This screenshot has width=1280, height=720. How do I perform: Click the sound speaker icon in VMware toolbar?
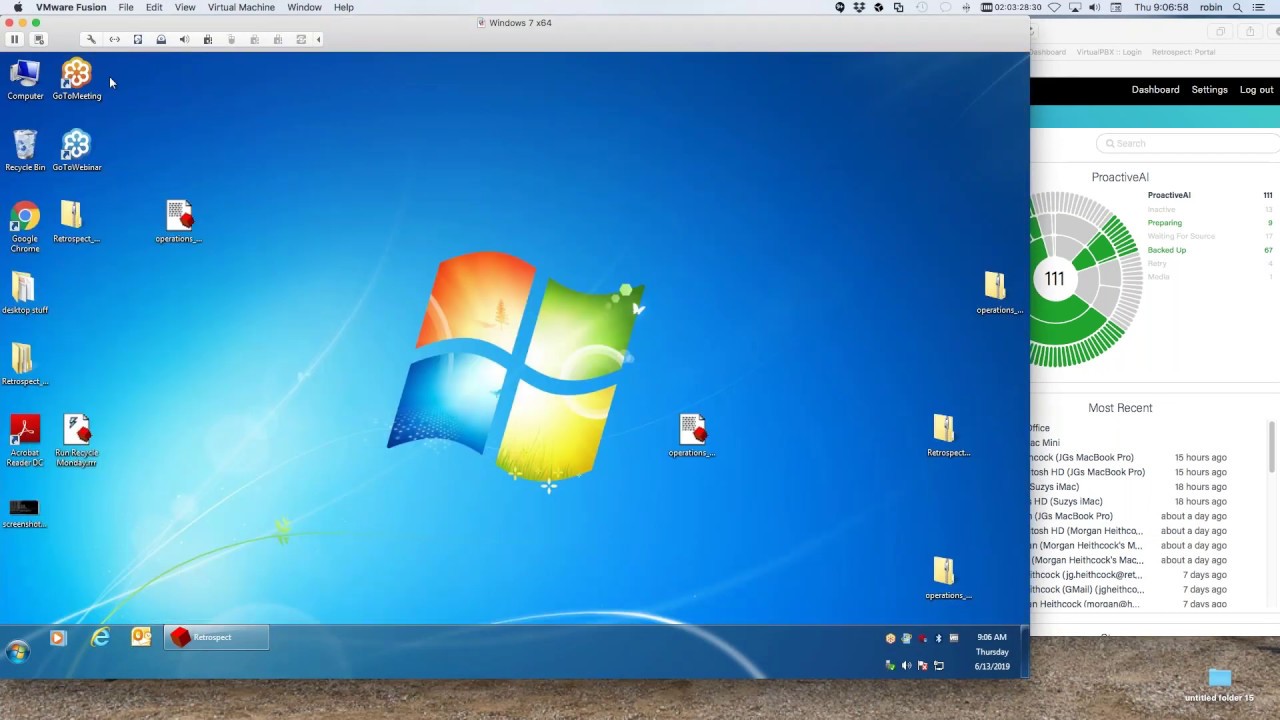[184, 39]
